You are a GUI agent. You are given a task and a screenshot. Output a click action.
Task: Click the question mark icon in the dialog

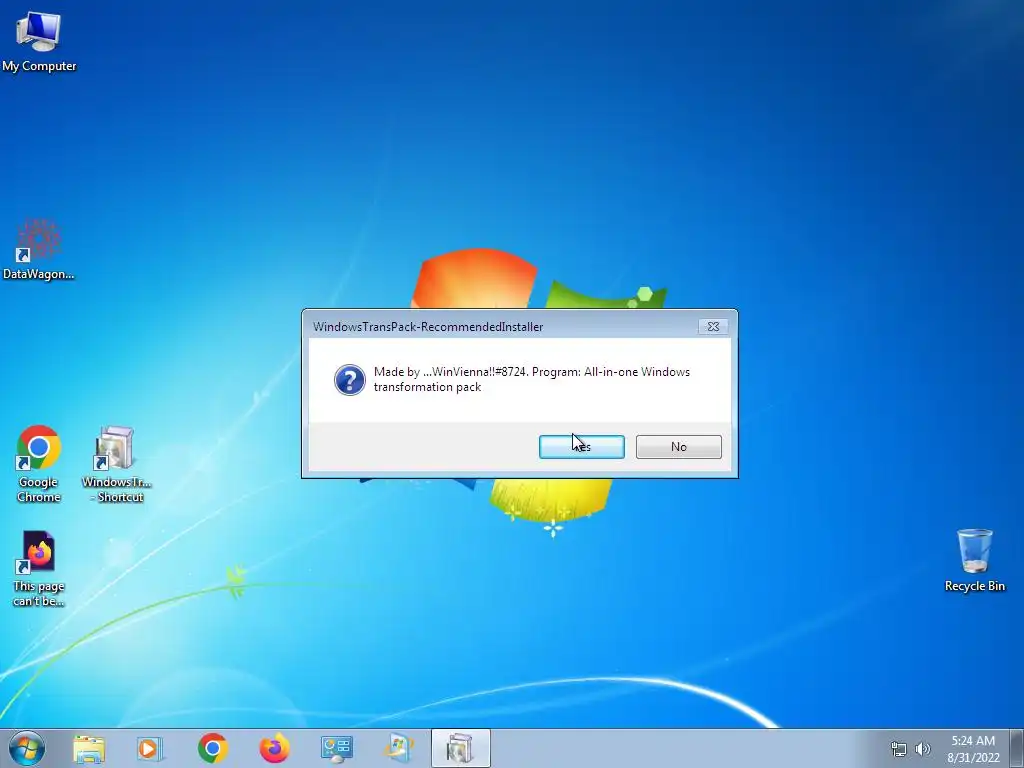coord(349,379)
